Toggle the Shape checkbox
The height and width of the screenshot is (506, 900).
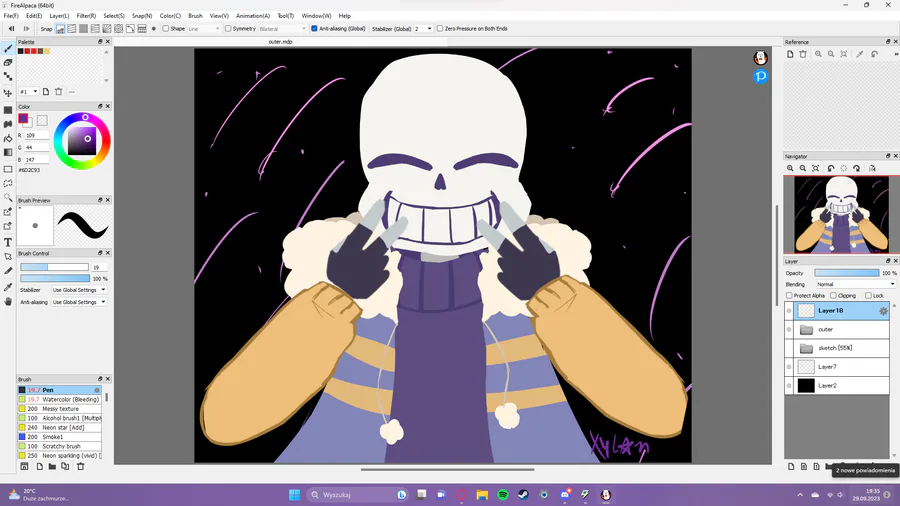(x=166, y=29)
